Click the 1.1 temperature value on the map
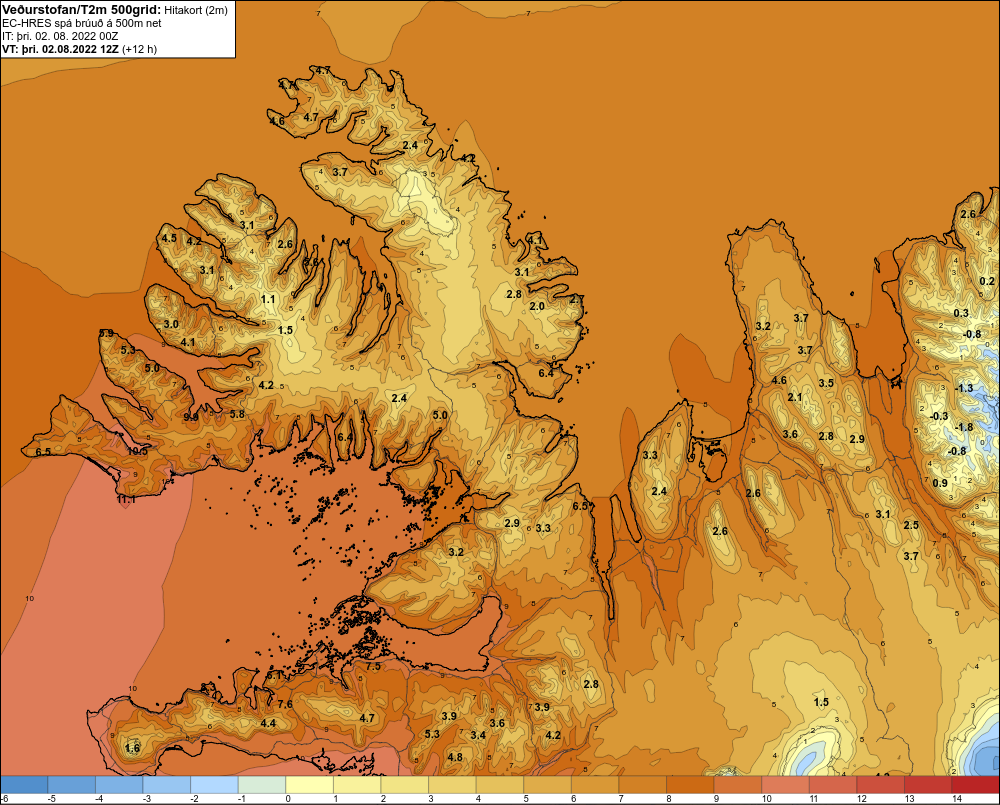The height and width of the screenshot is (805, 1000). point(268,299)
